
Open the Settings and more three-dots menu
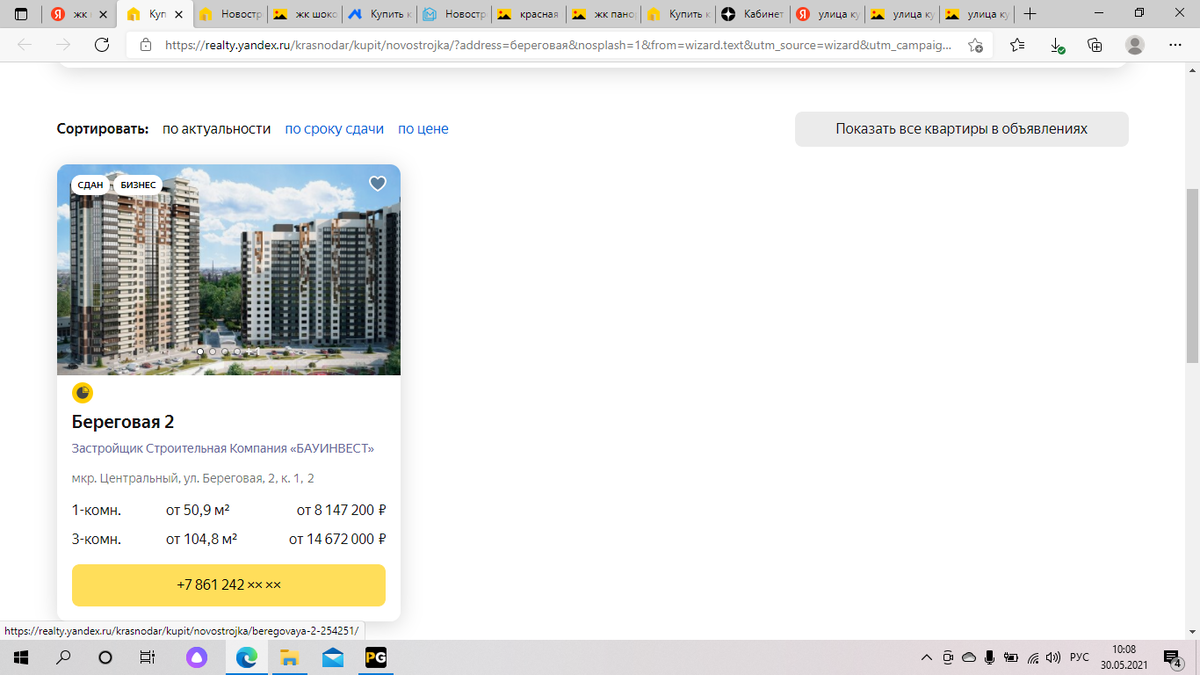[1175, 45]
